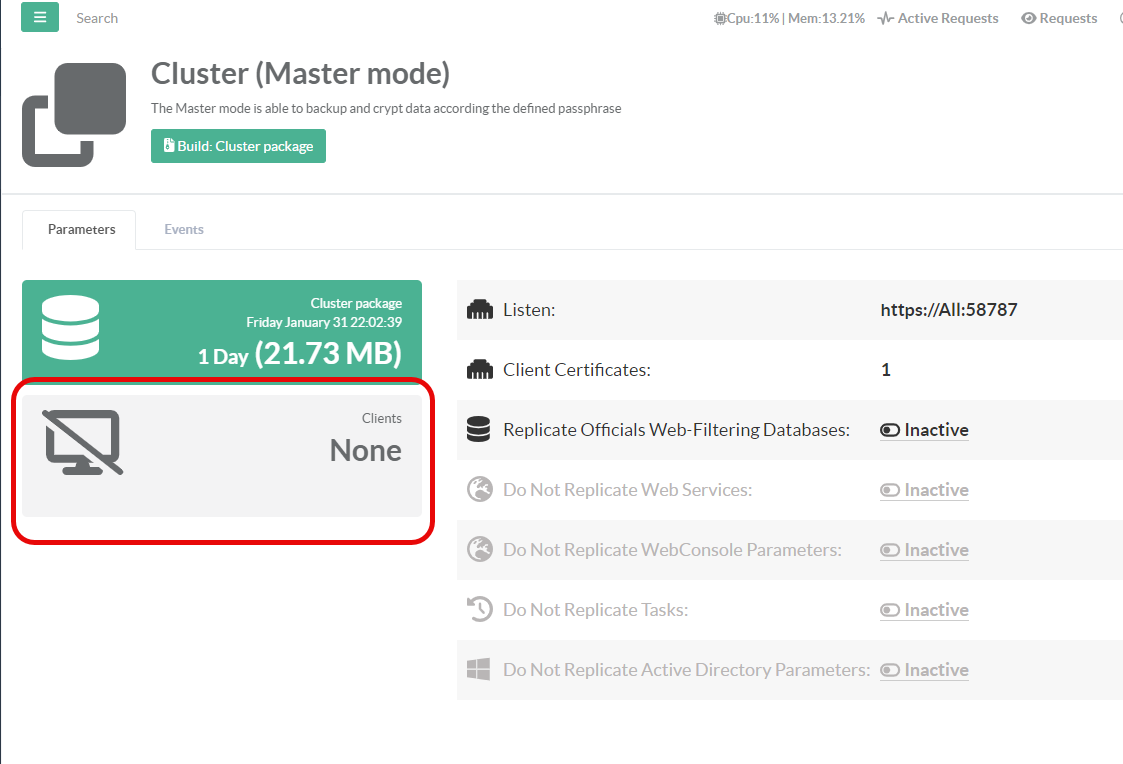Click the large Cluster overlapping-squares icon

pos(74,114)
